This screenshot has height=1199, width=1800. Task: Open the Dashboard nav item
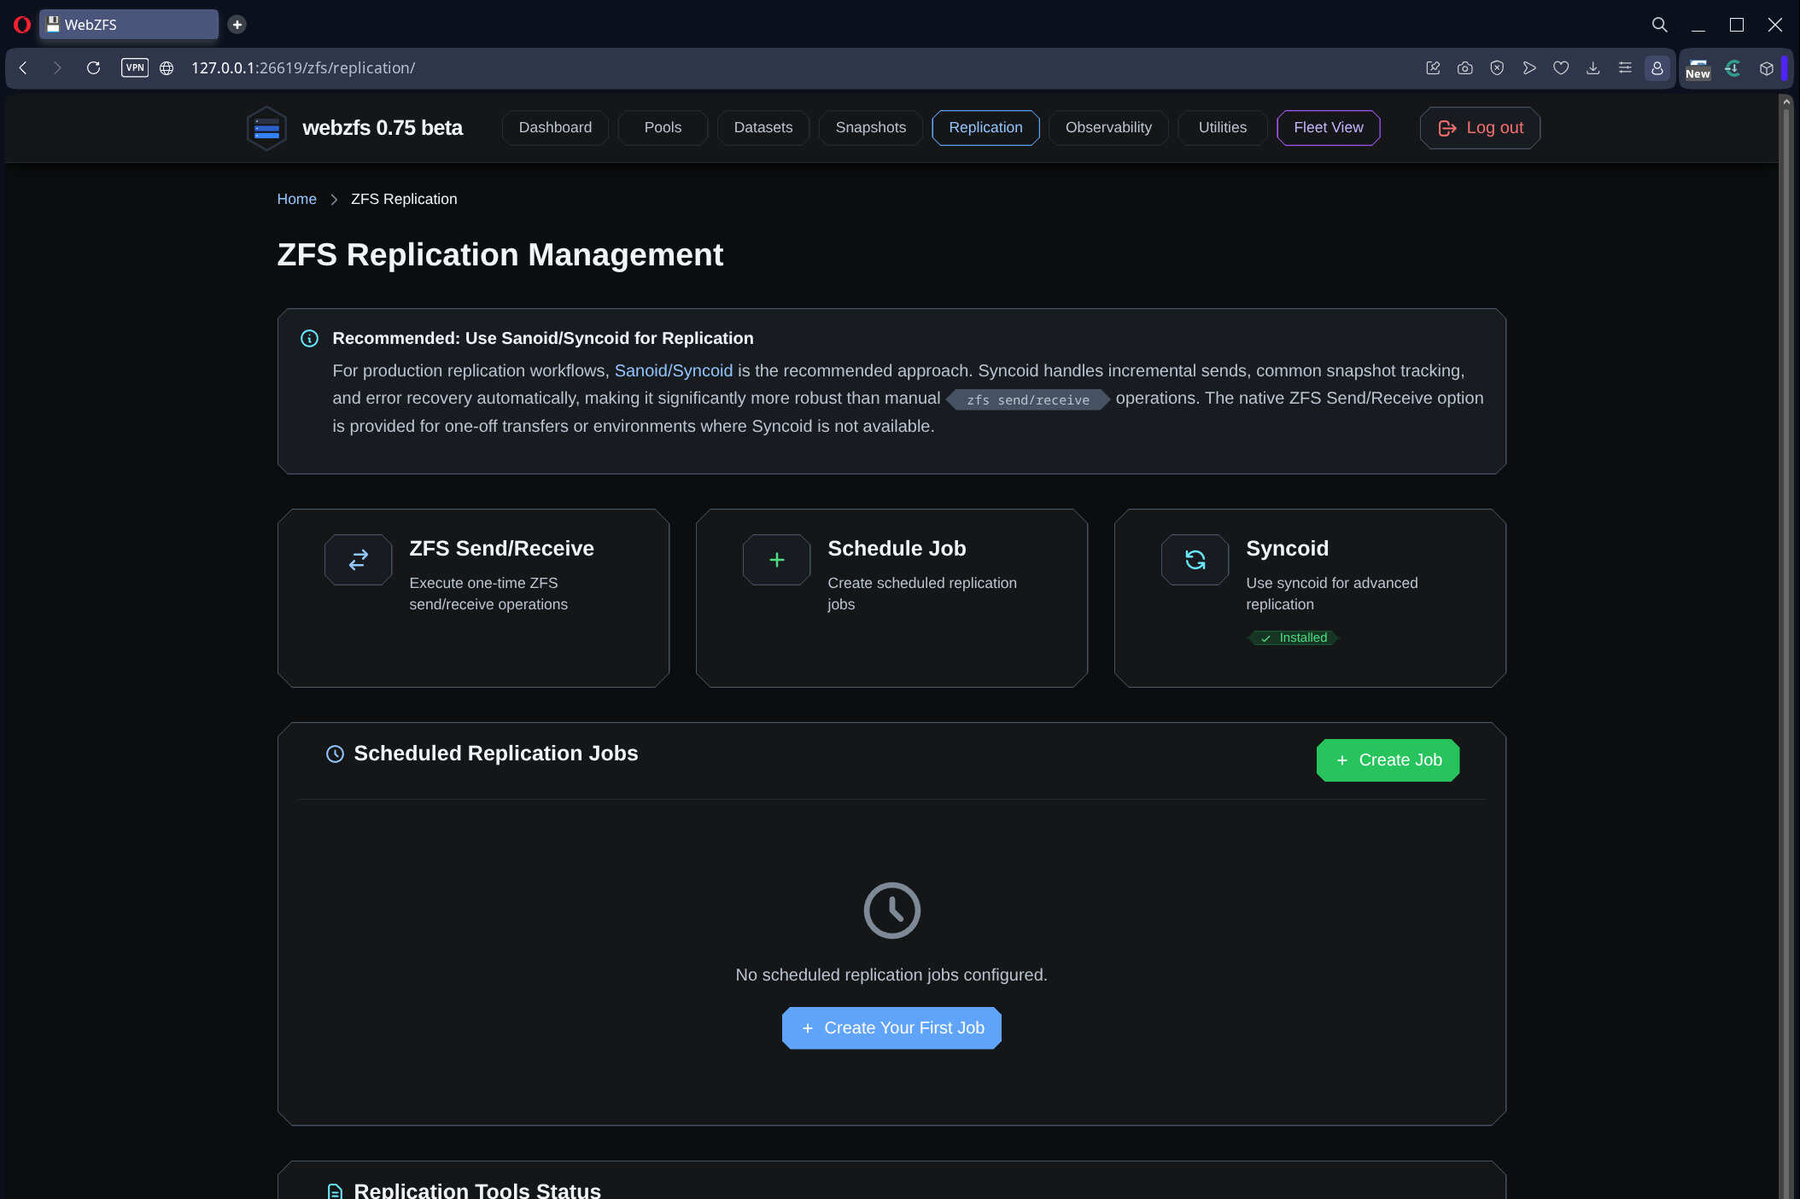click(x=555, y=128)
